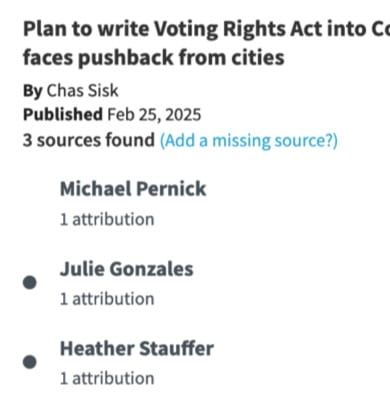Click the word 'pushback' in the headline
Image resolution: width=390 pixels, height=403 pixels.
(x=126, y=57)
